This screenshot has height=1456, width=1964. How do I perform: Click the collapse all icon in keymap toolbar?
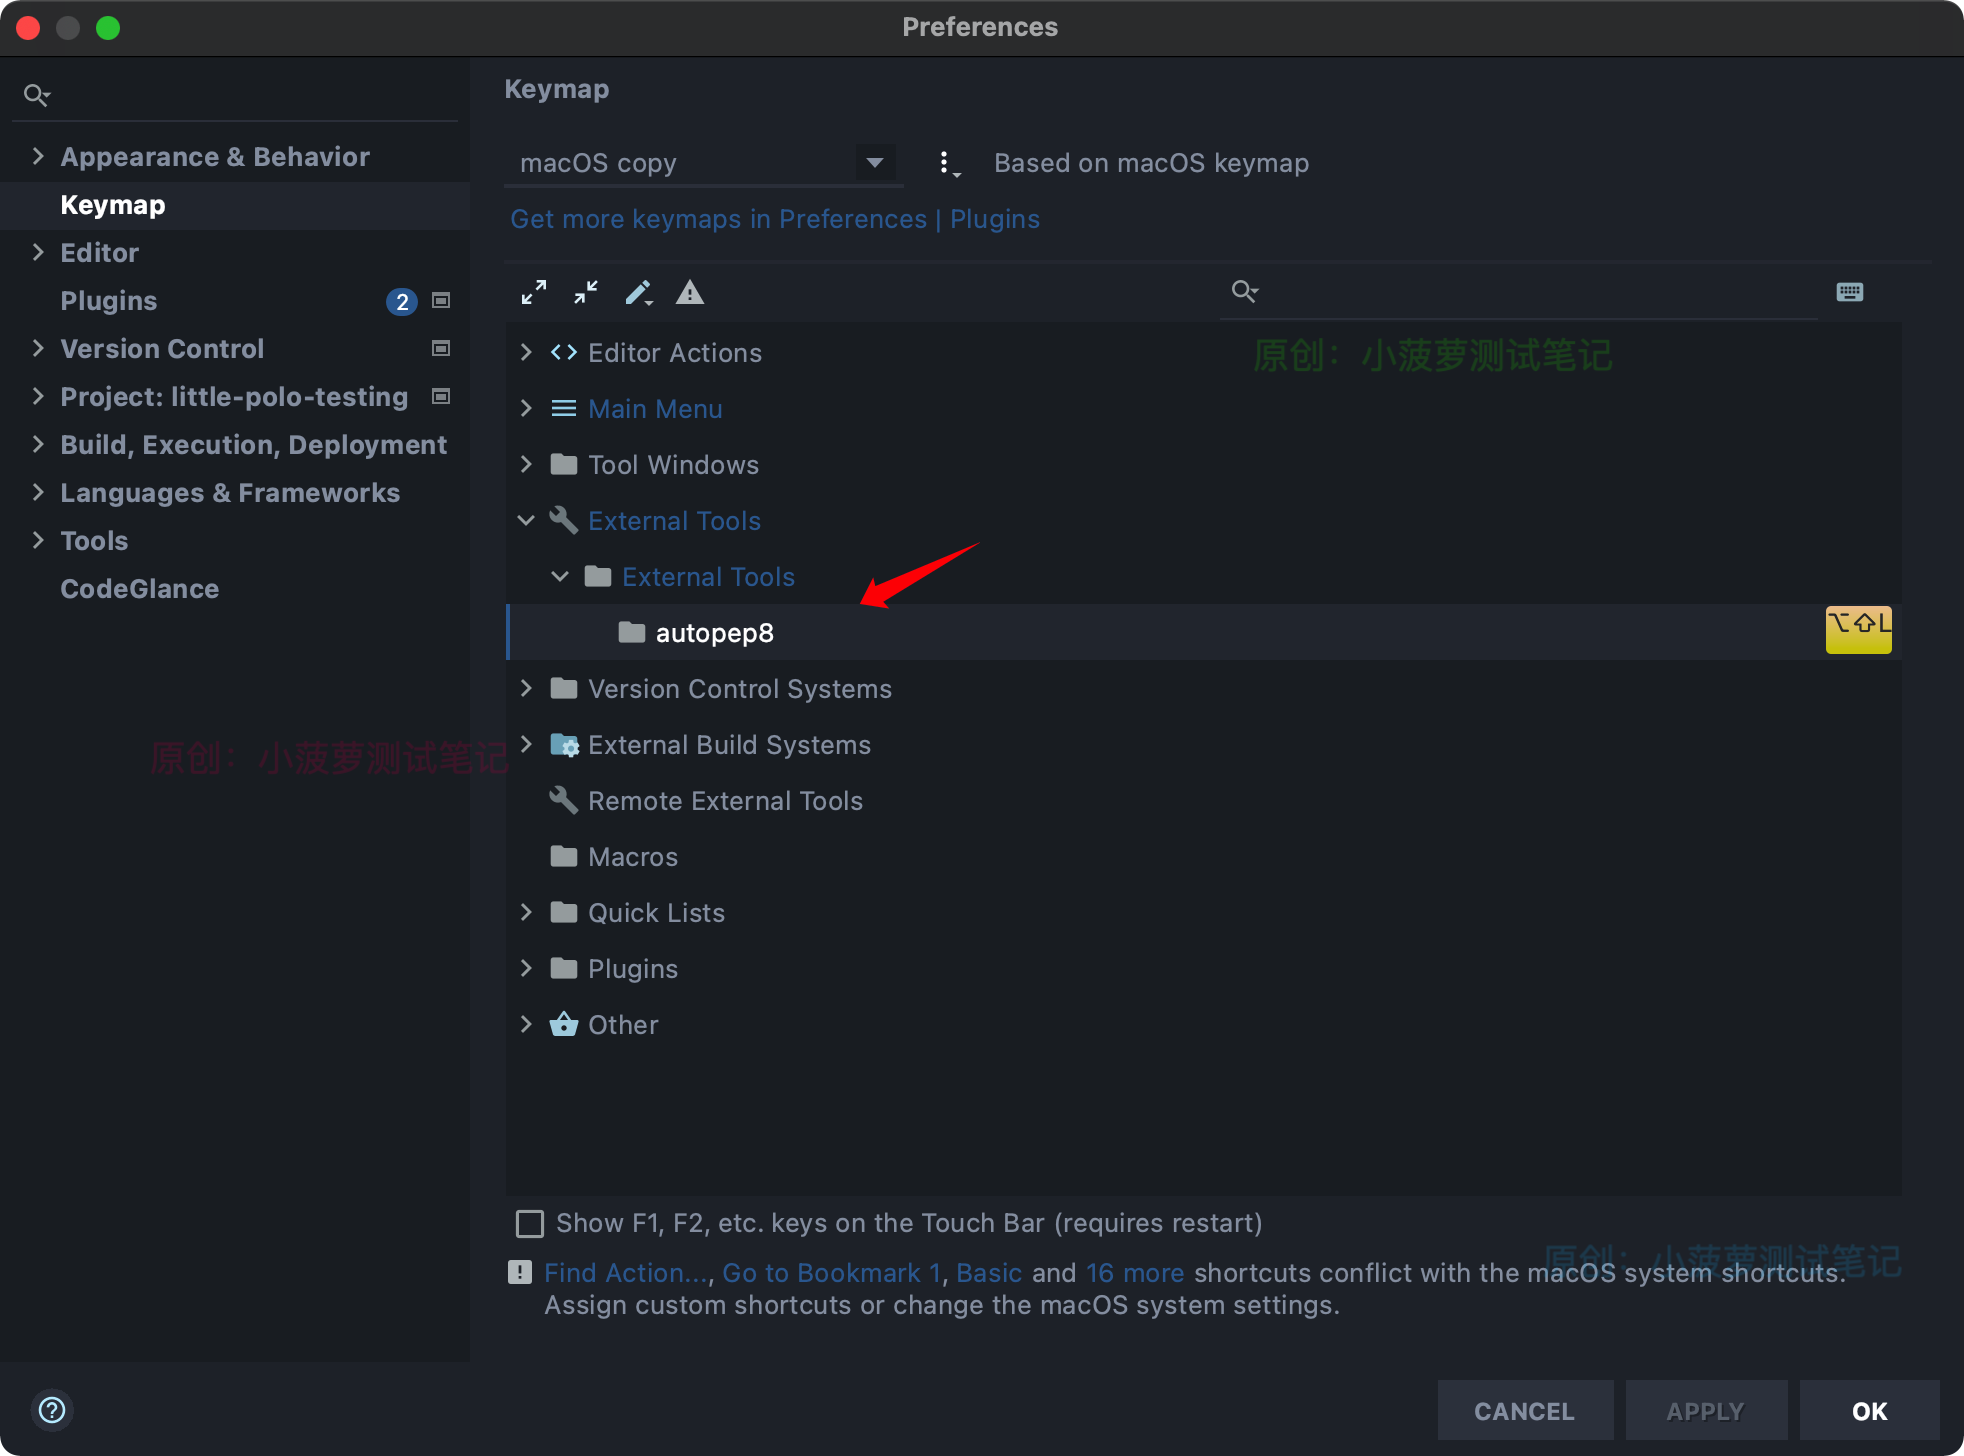pyautogui.click(x=586, y=292)
